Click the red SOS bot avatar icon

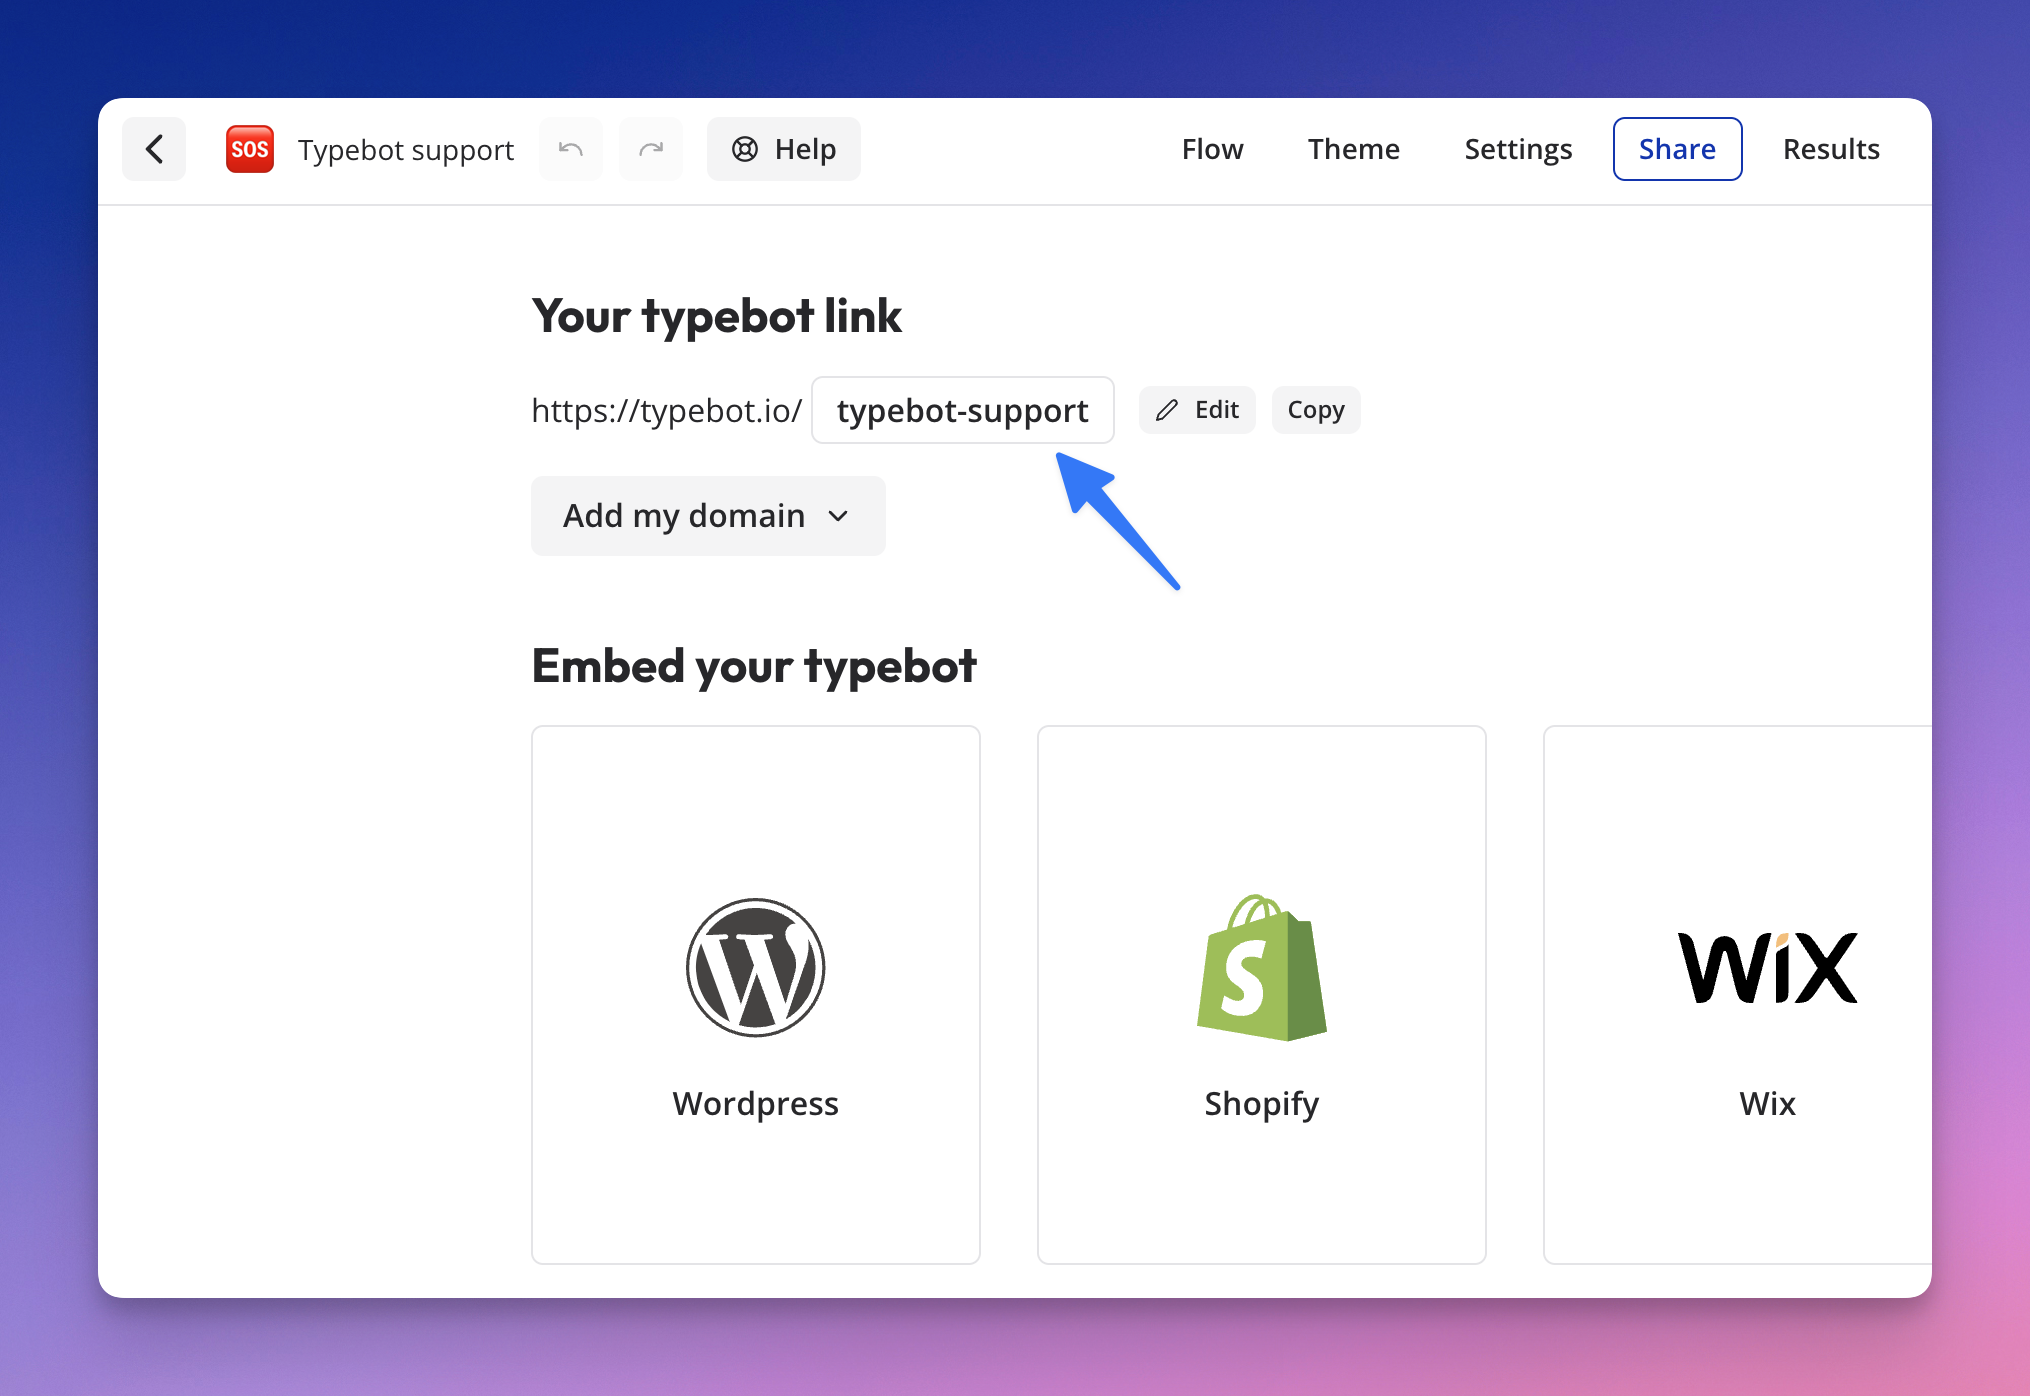(x=248, y=148)
